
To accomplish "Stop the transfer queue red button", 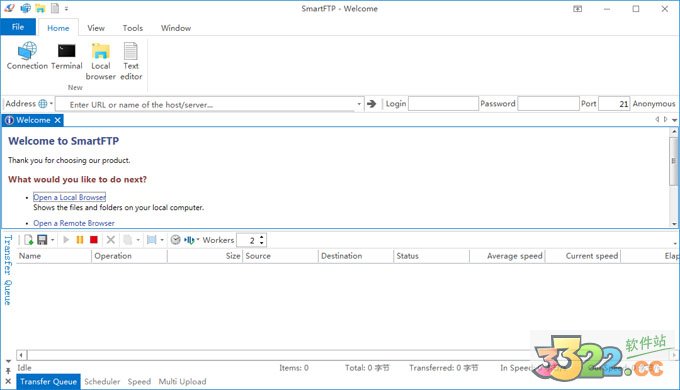I will pyautogui.click(x=94, y=240).
